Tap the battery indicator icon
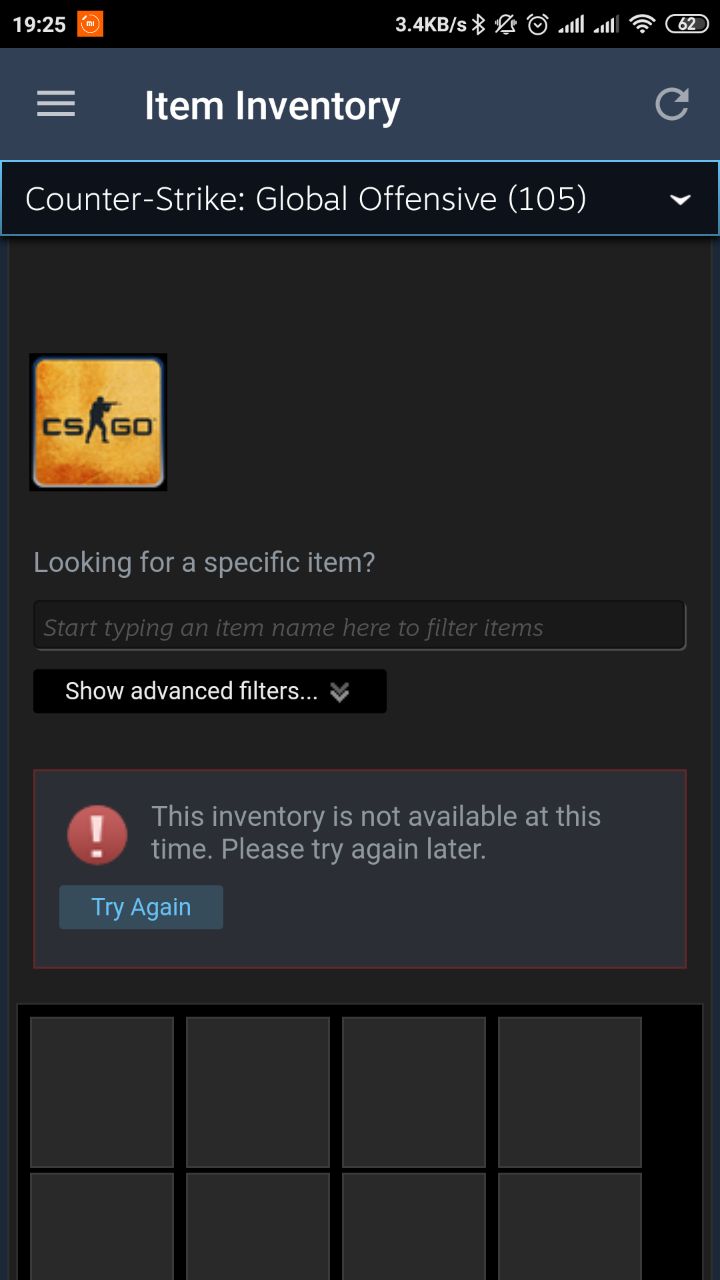Viewport: 720px width, 1280px height. tap(687, 24)
